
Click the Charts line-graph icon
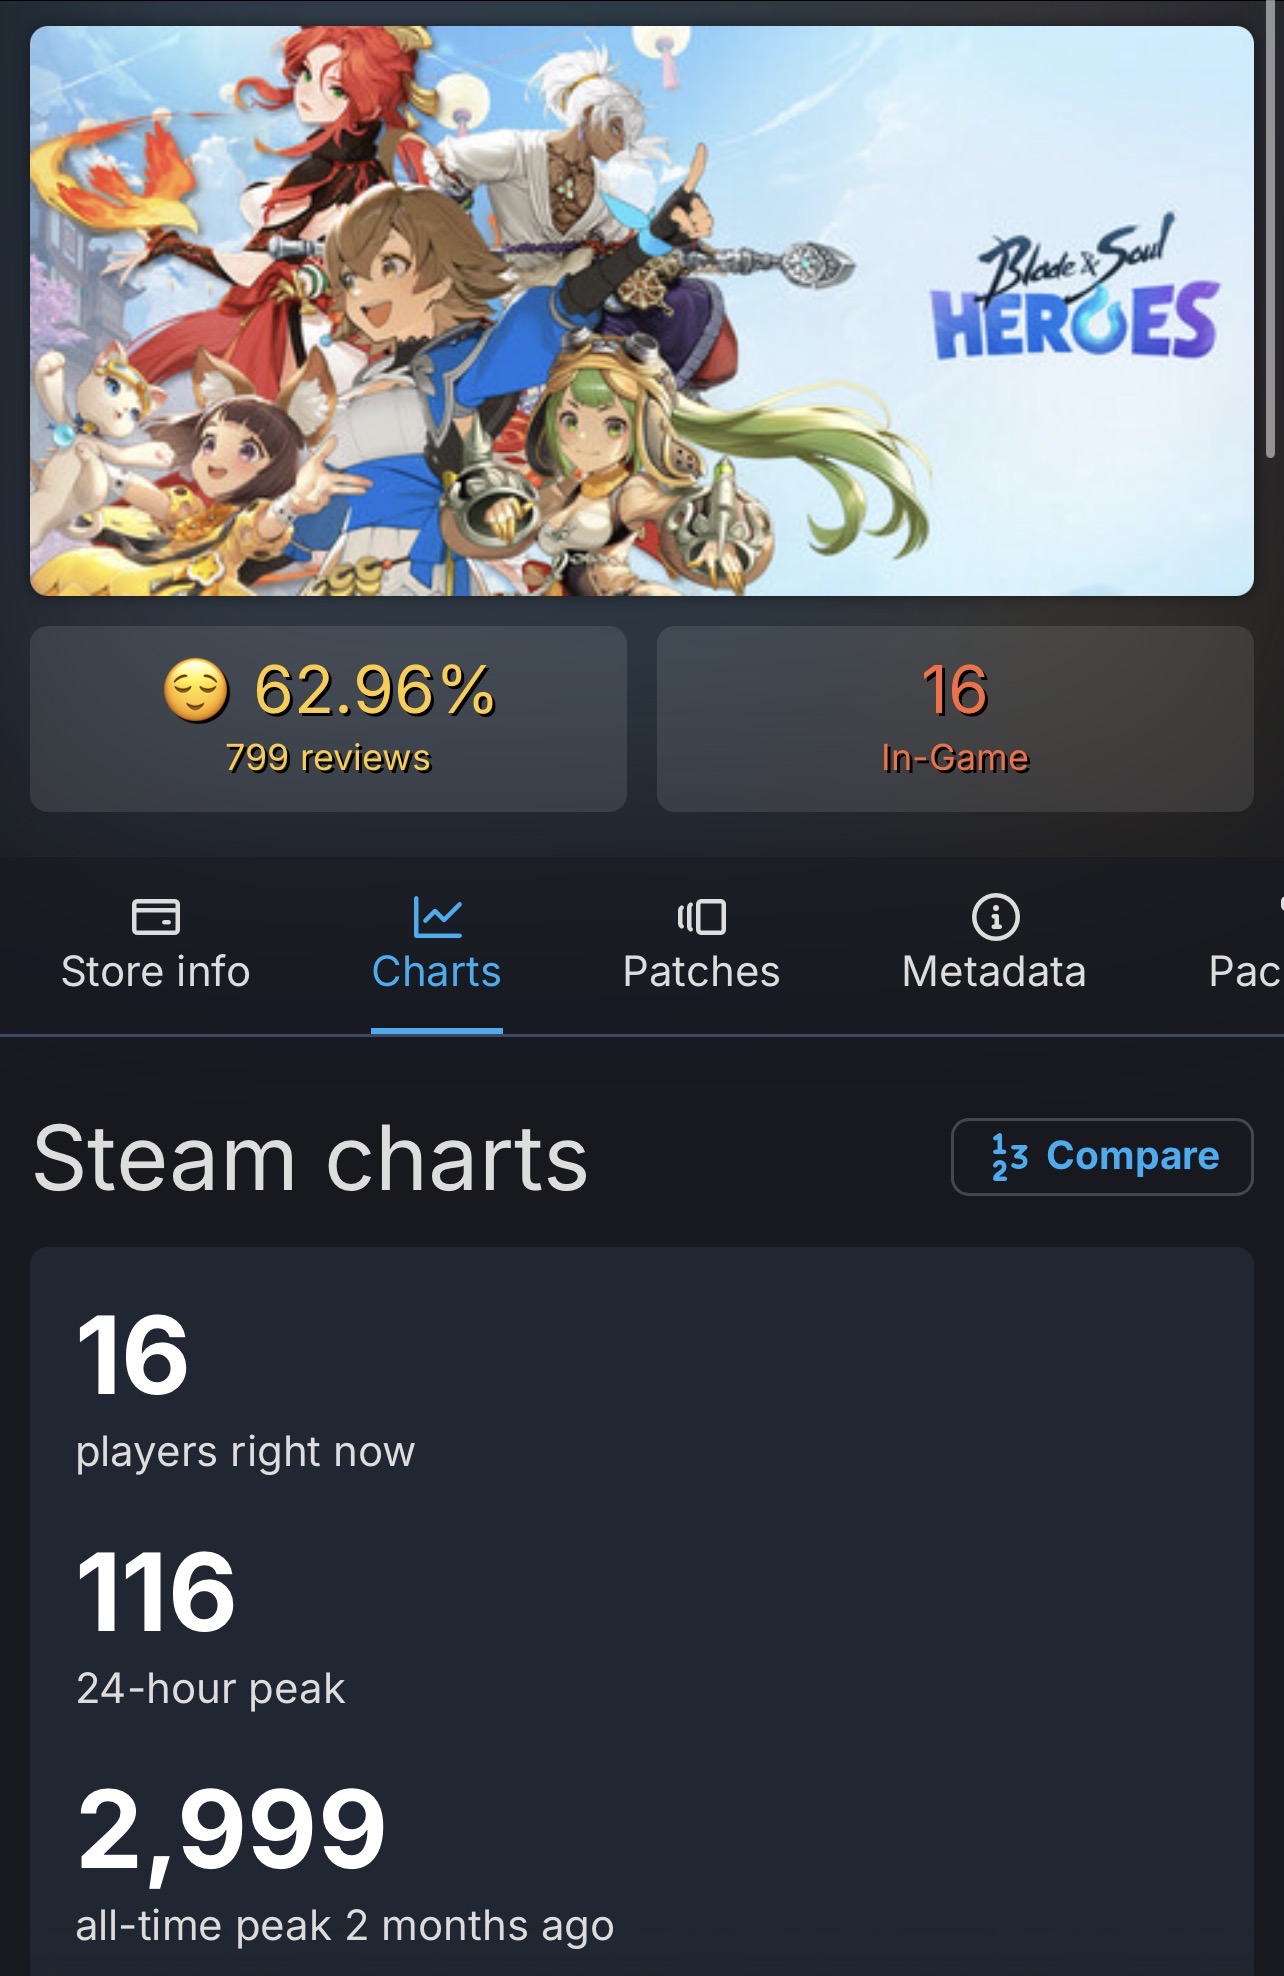coord(437,916)
